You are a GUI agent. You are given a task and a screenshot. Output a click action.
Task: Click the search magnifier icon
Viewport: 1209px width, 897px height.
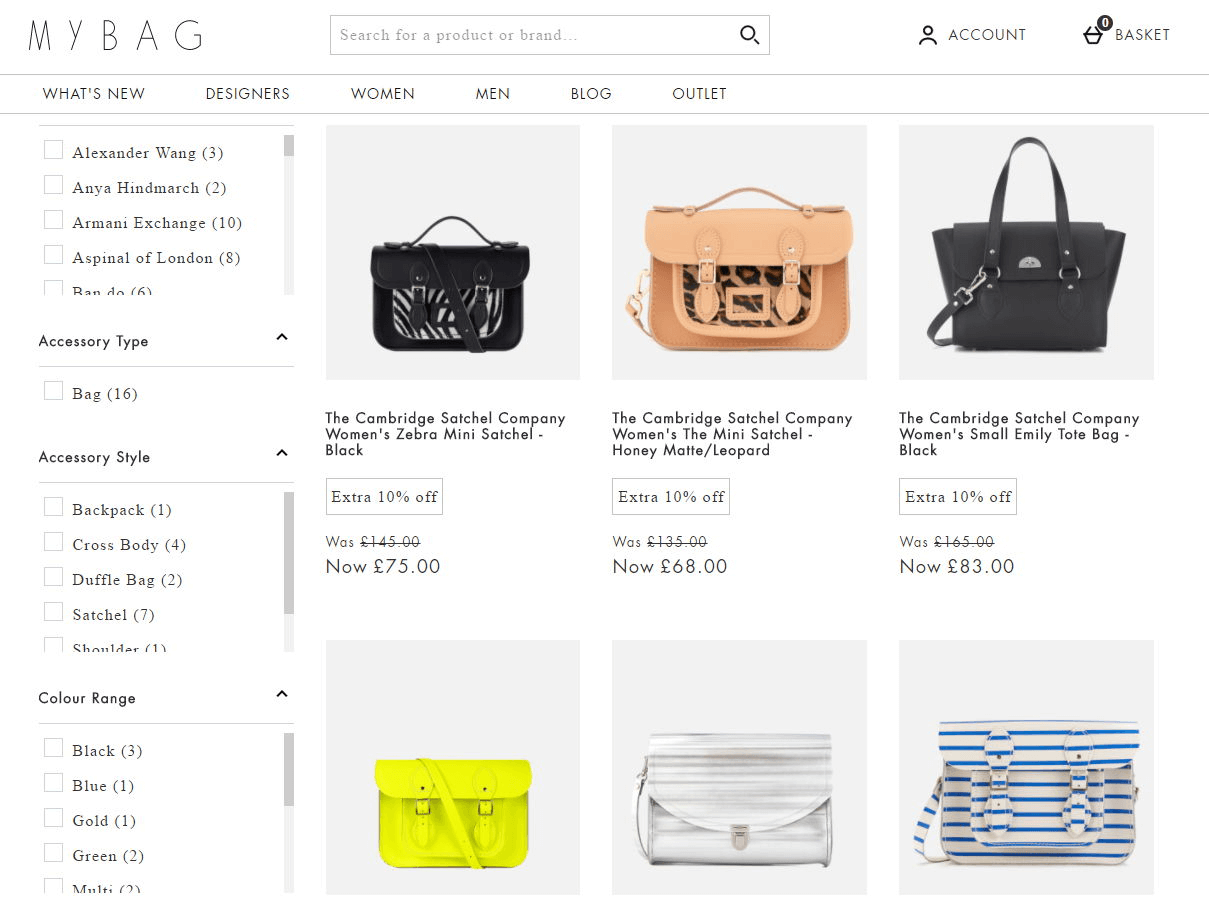tap(749, 35)
